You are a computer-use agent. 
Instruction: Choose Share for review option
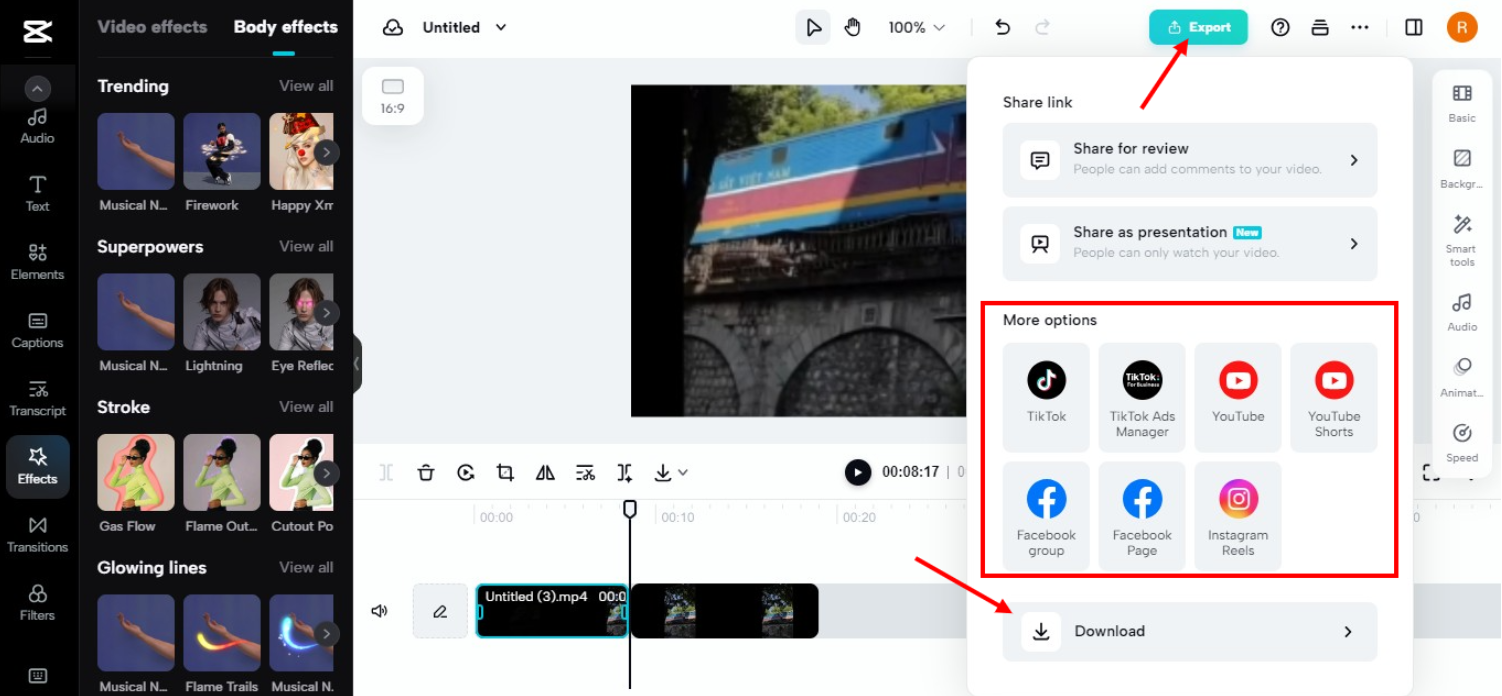pos(1190,160)
